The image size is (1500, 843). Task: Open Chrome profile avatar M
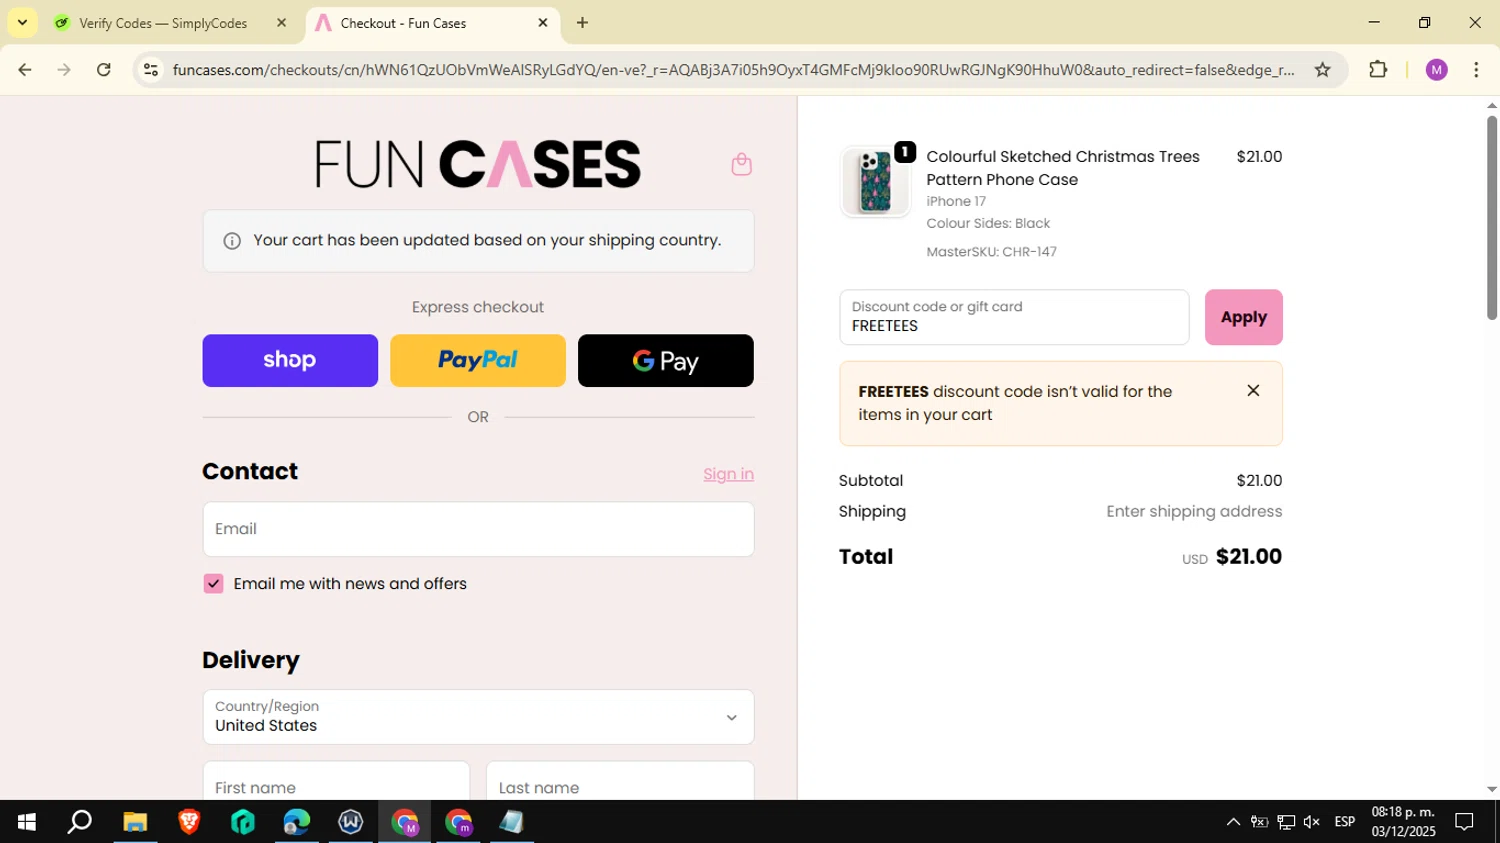click(1437, 70)
